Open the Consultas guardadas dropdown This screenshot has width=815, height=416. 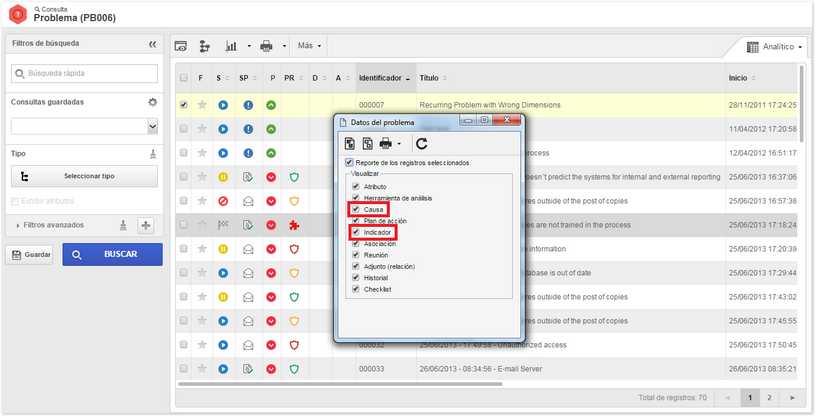coord(152,126)
